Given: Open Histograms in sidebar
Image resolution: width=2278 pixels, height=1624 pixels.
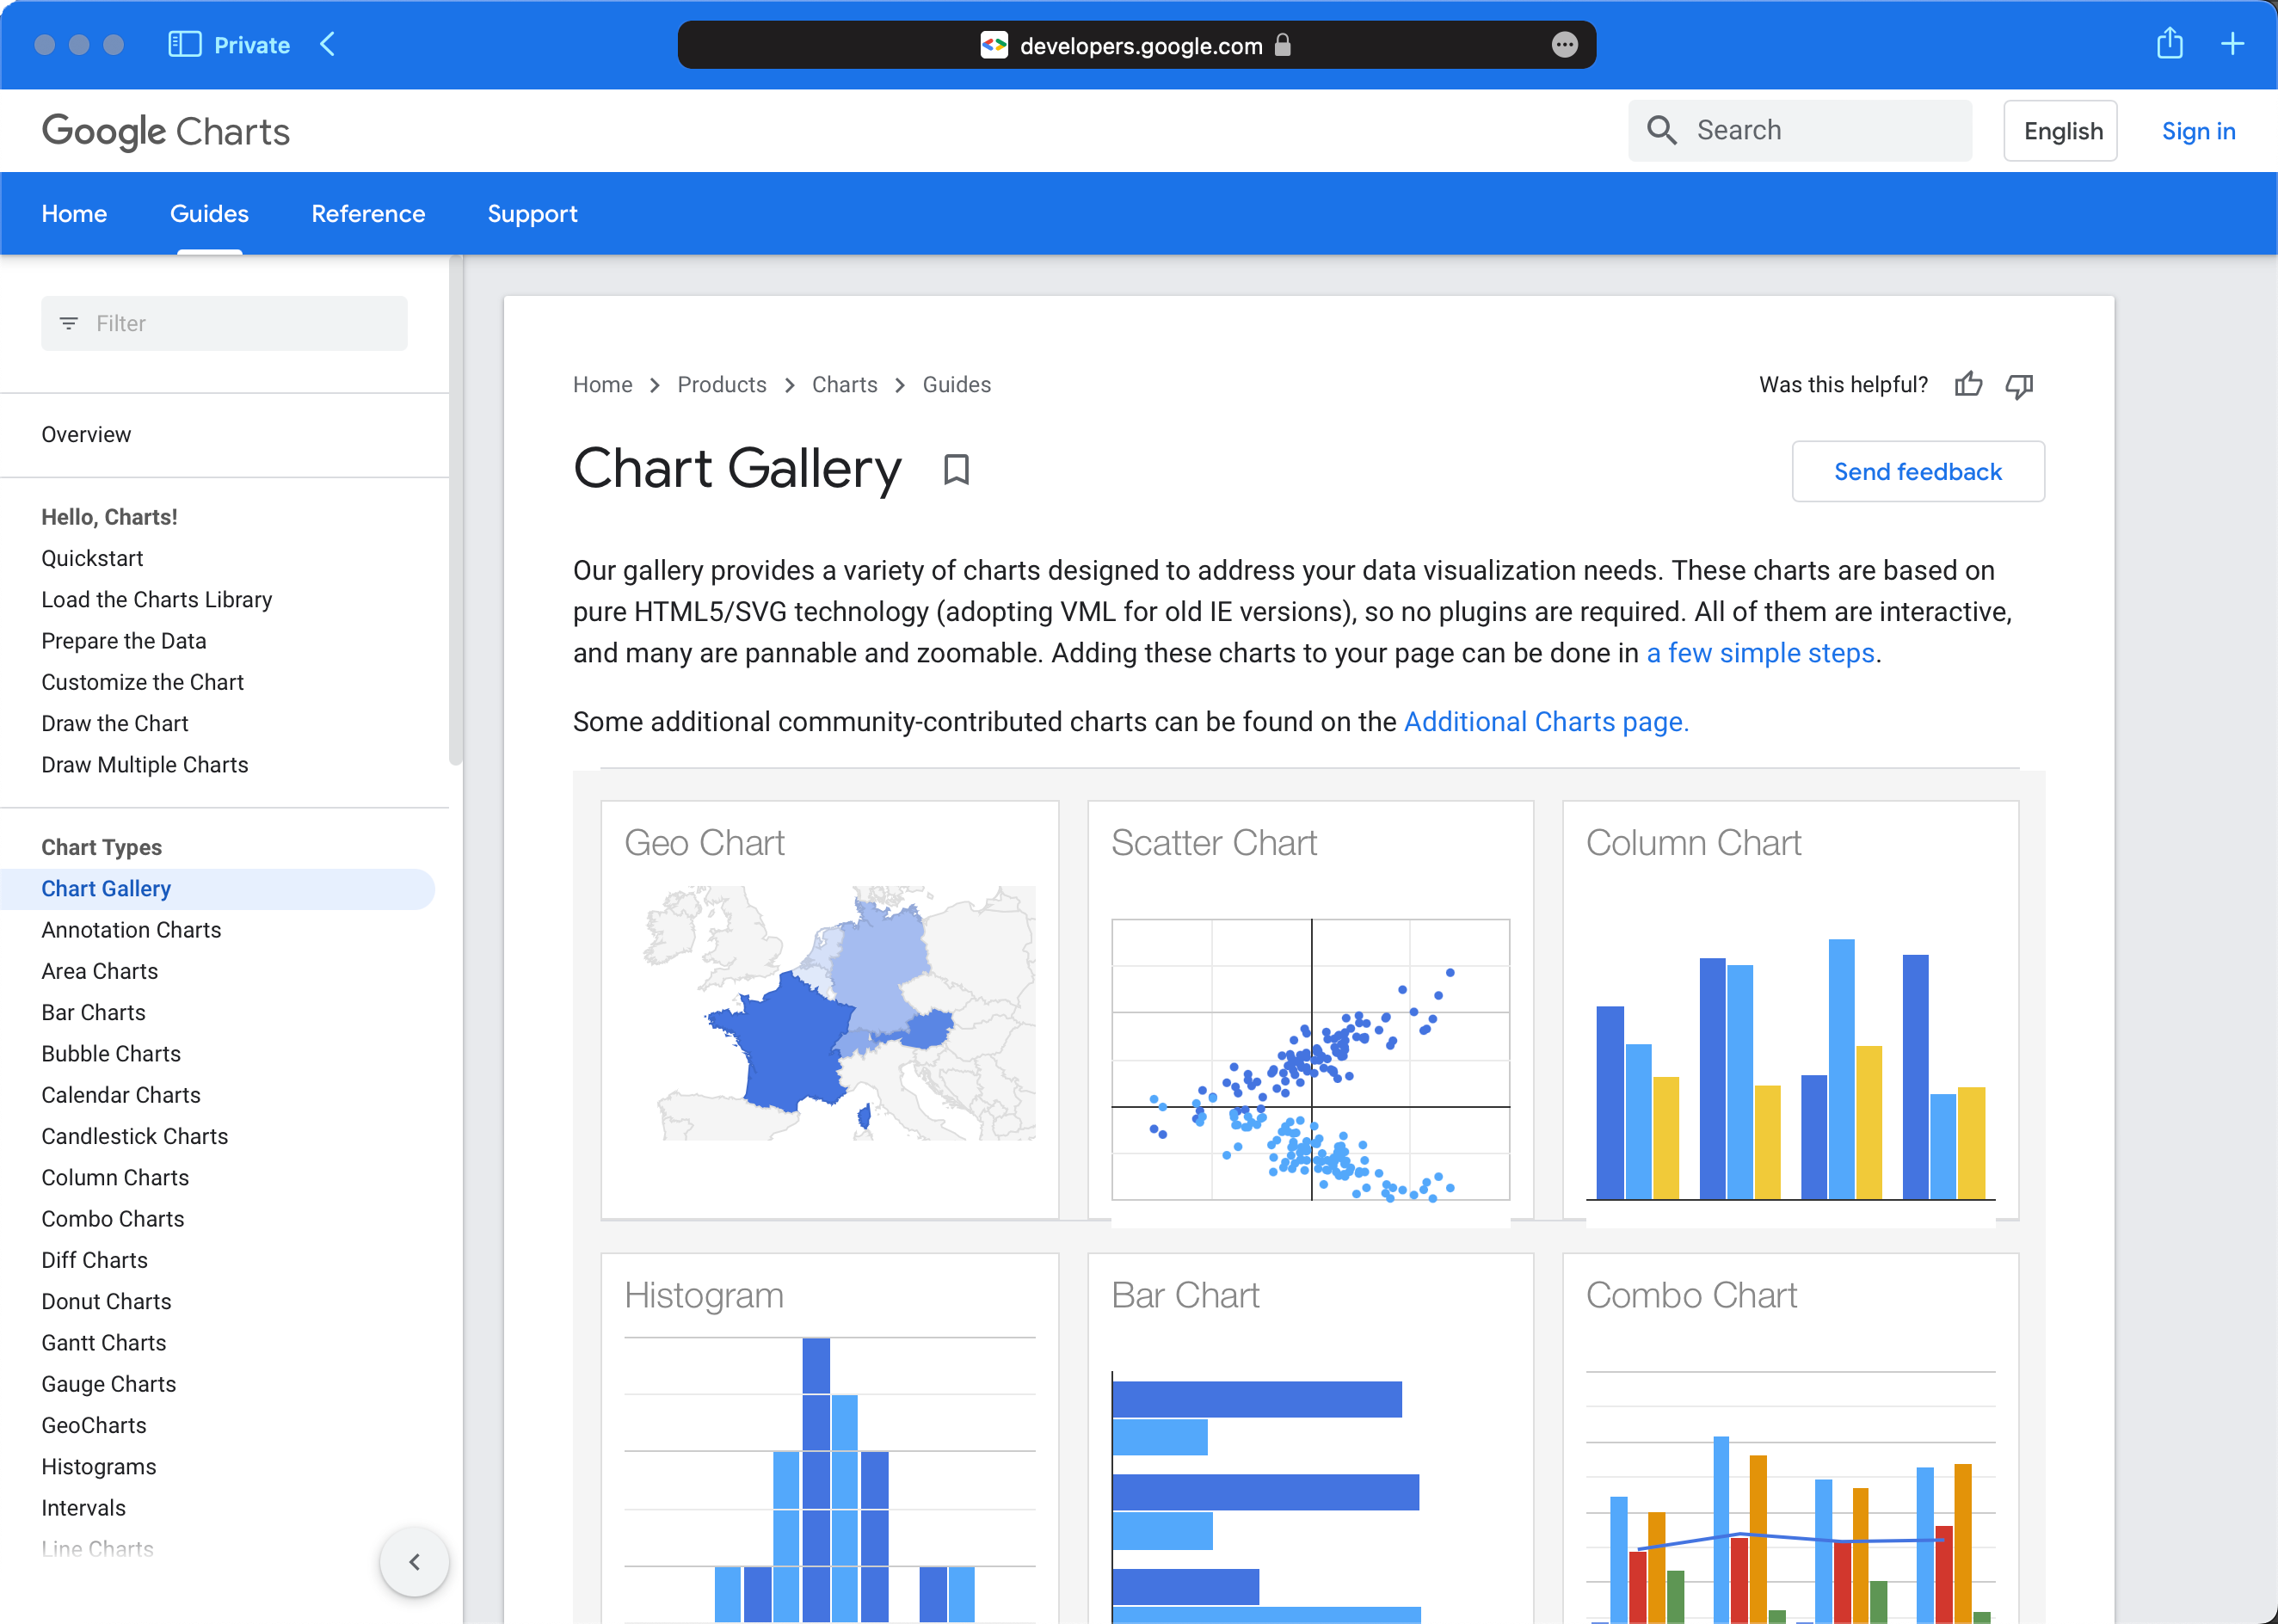Looking at the screenshot, I should point(99,1466).
